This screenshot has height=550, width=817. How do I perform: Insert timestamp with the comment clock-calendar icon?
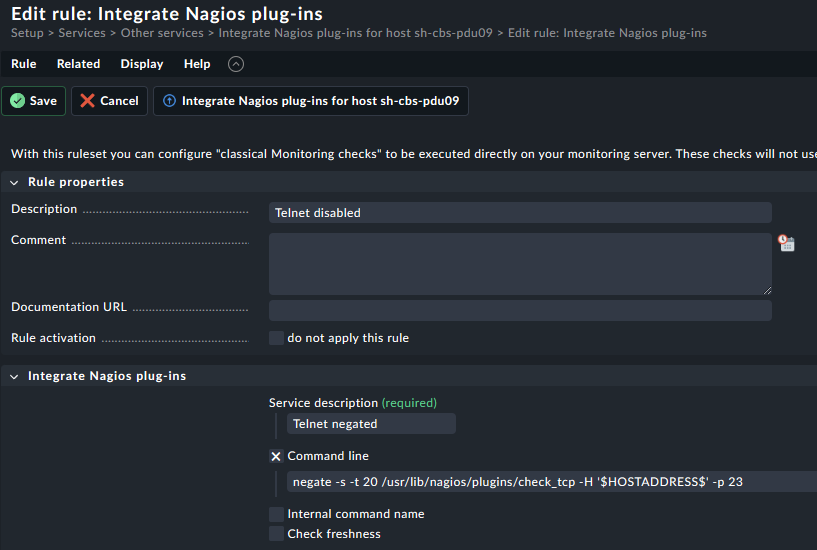click(x=786, y=243)
